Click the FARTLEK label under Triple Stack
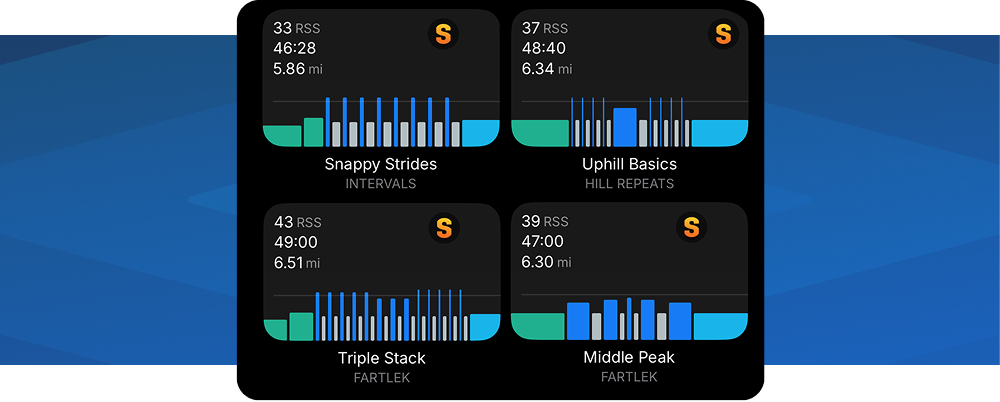 (381, 378)
